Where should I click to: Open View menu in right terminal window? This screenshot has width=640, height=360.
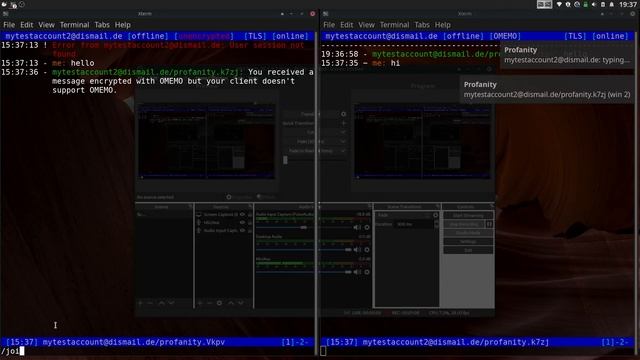point(366,25)
